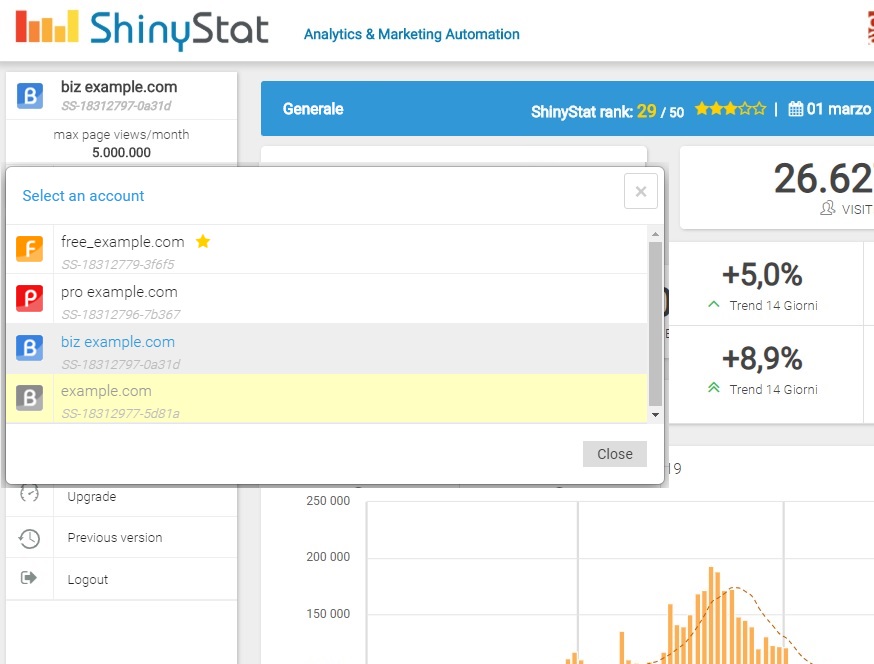
Task: Click the SS-18312797-0a31d ID in the sidebar
Action: pos(116,106)
